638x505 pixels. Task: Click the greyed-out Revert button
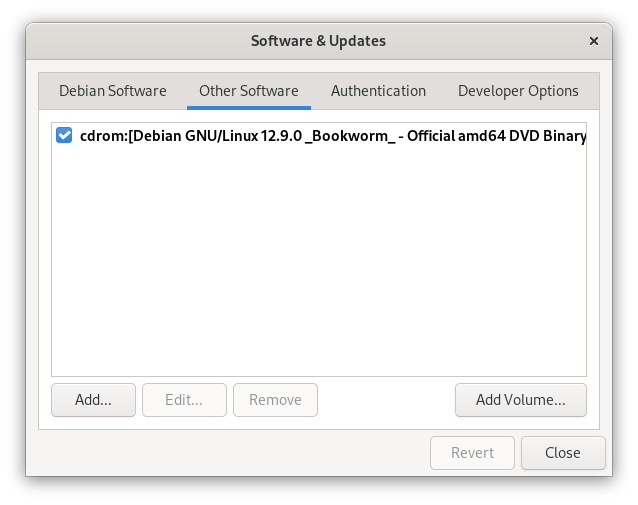pyautogui.click(x=472, y=453)
